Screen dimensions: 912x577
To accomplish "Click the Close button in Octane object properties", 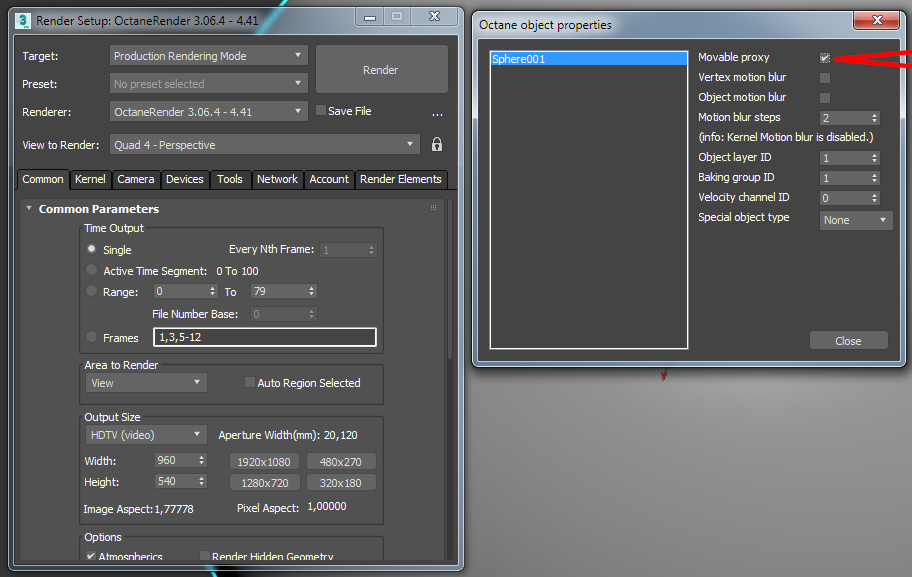I will pyautogui.click(x=849, y=341).
